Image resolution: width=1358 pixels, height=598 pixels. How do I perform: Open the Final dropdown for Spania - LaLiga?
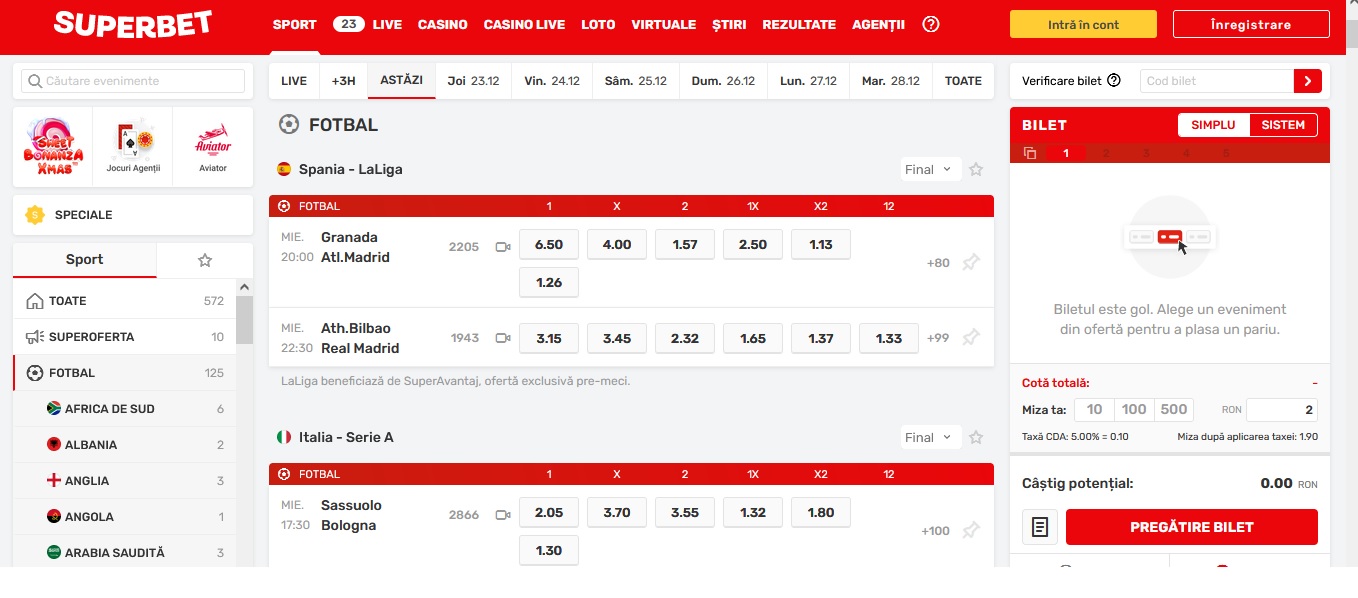point(931,170)
